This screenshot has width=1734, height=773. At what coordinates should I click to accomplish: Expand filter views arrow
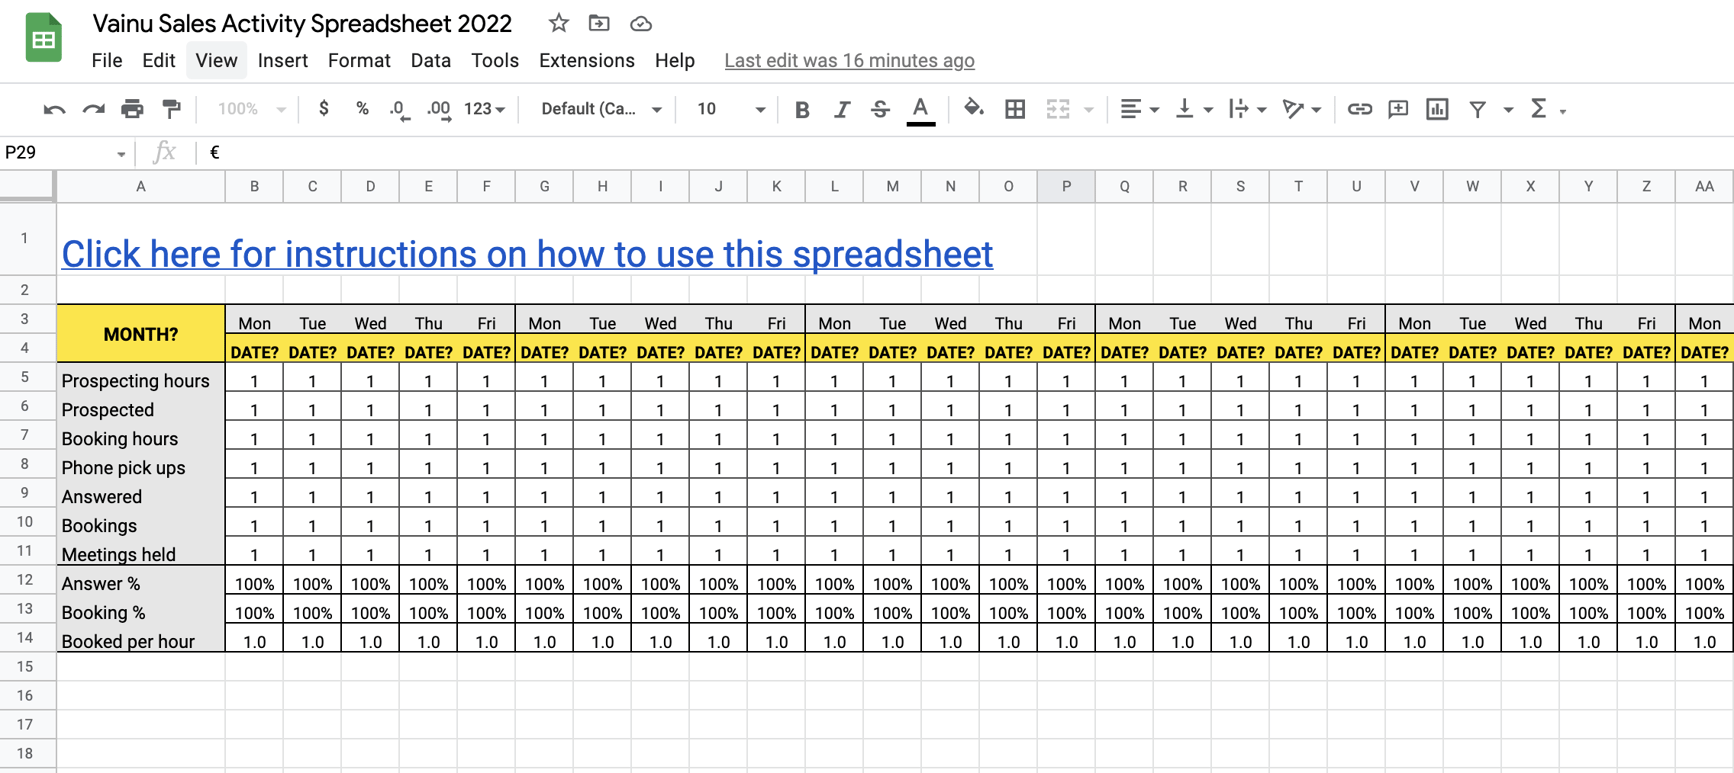tap(1508, 110)
